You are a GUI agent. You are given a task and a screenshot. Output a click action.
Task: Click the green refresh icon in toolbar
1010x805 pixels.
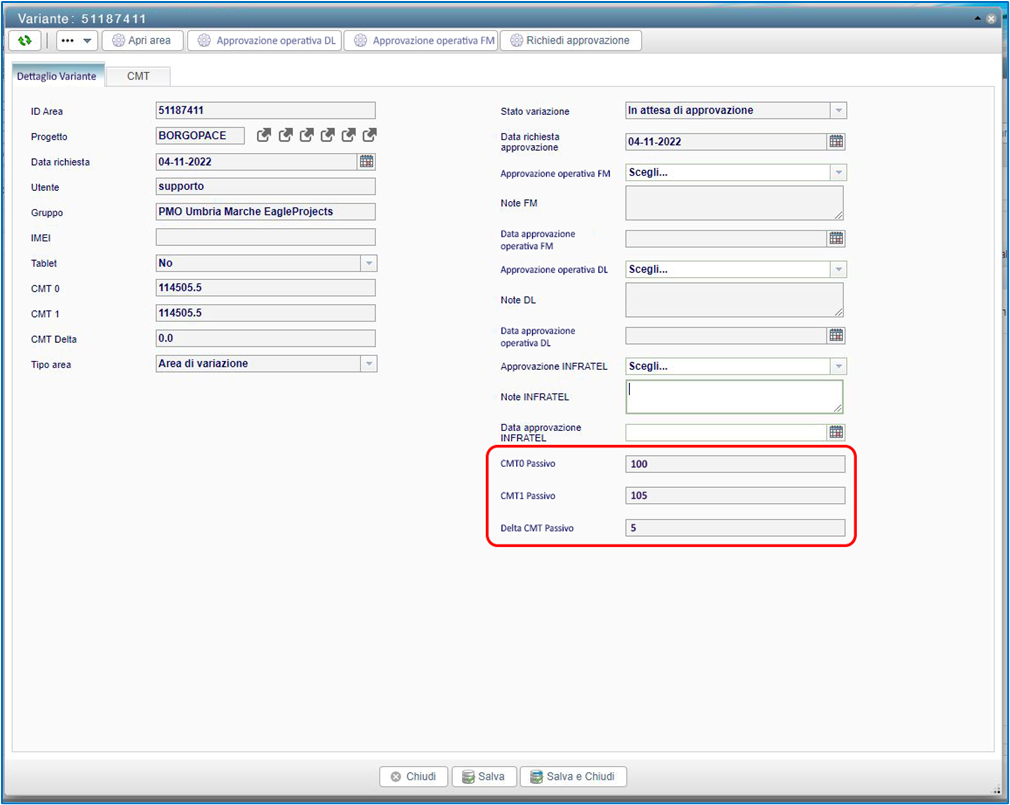click(x=25, y=41)
